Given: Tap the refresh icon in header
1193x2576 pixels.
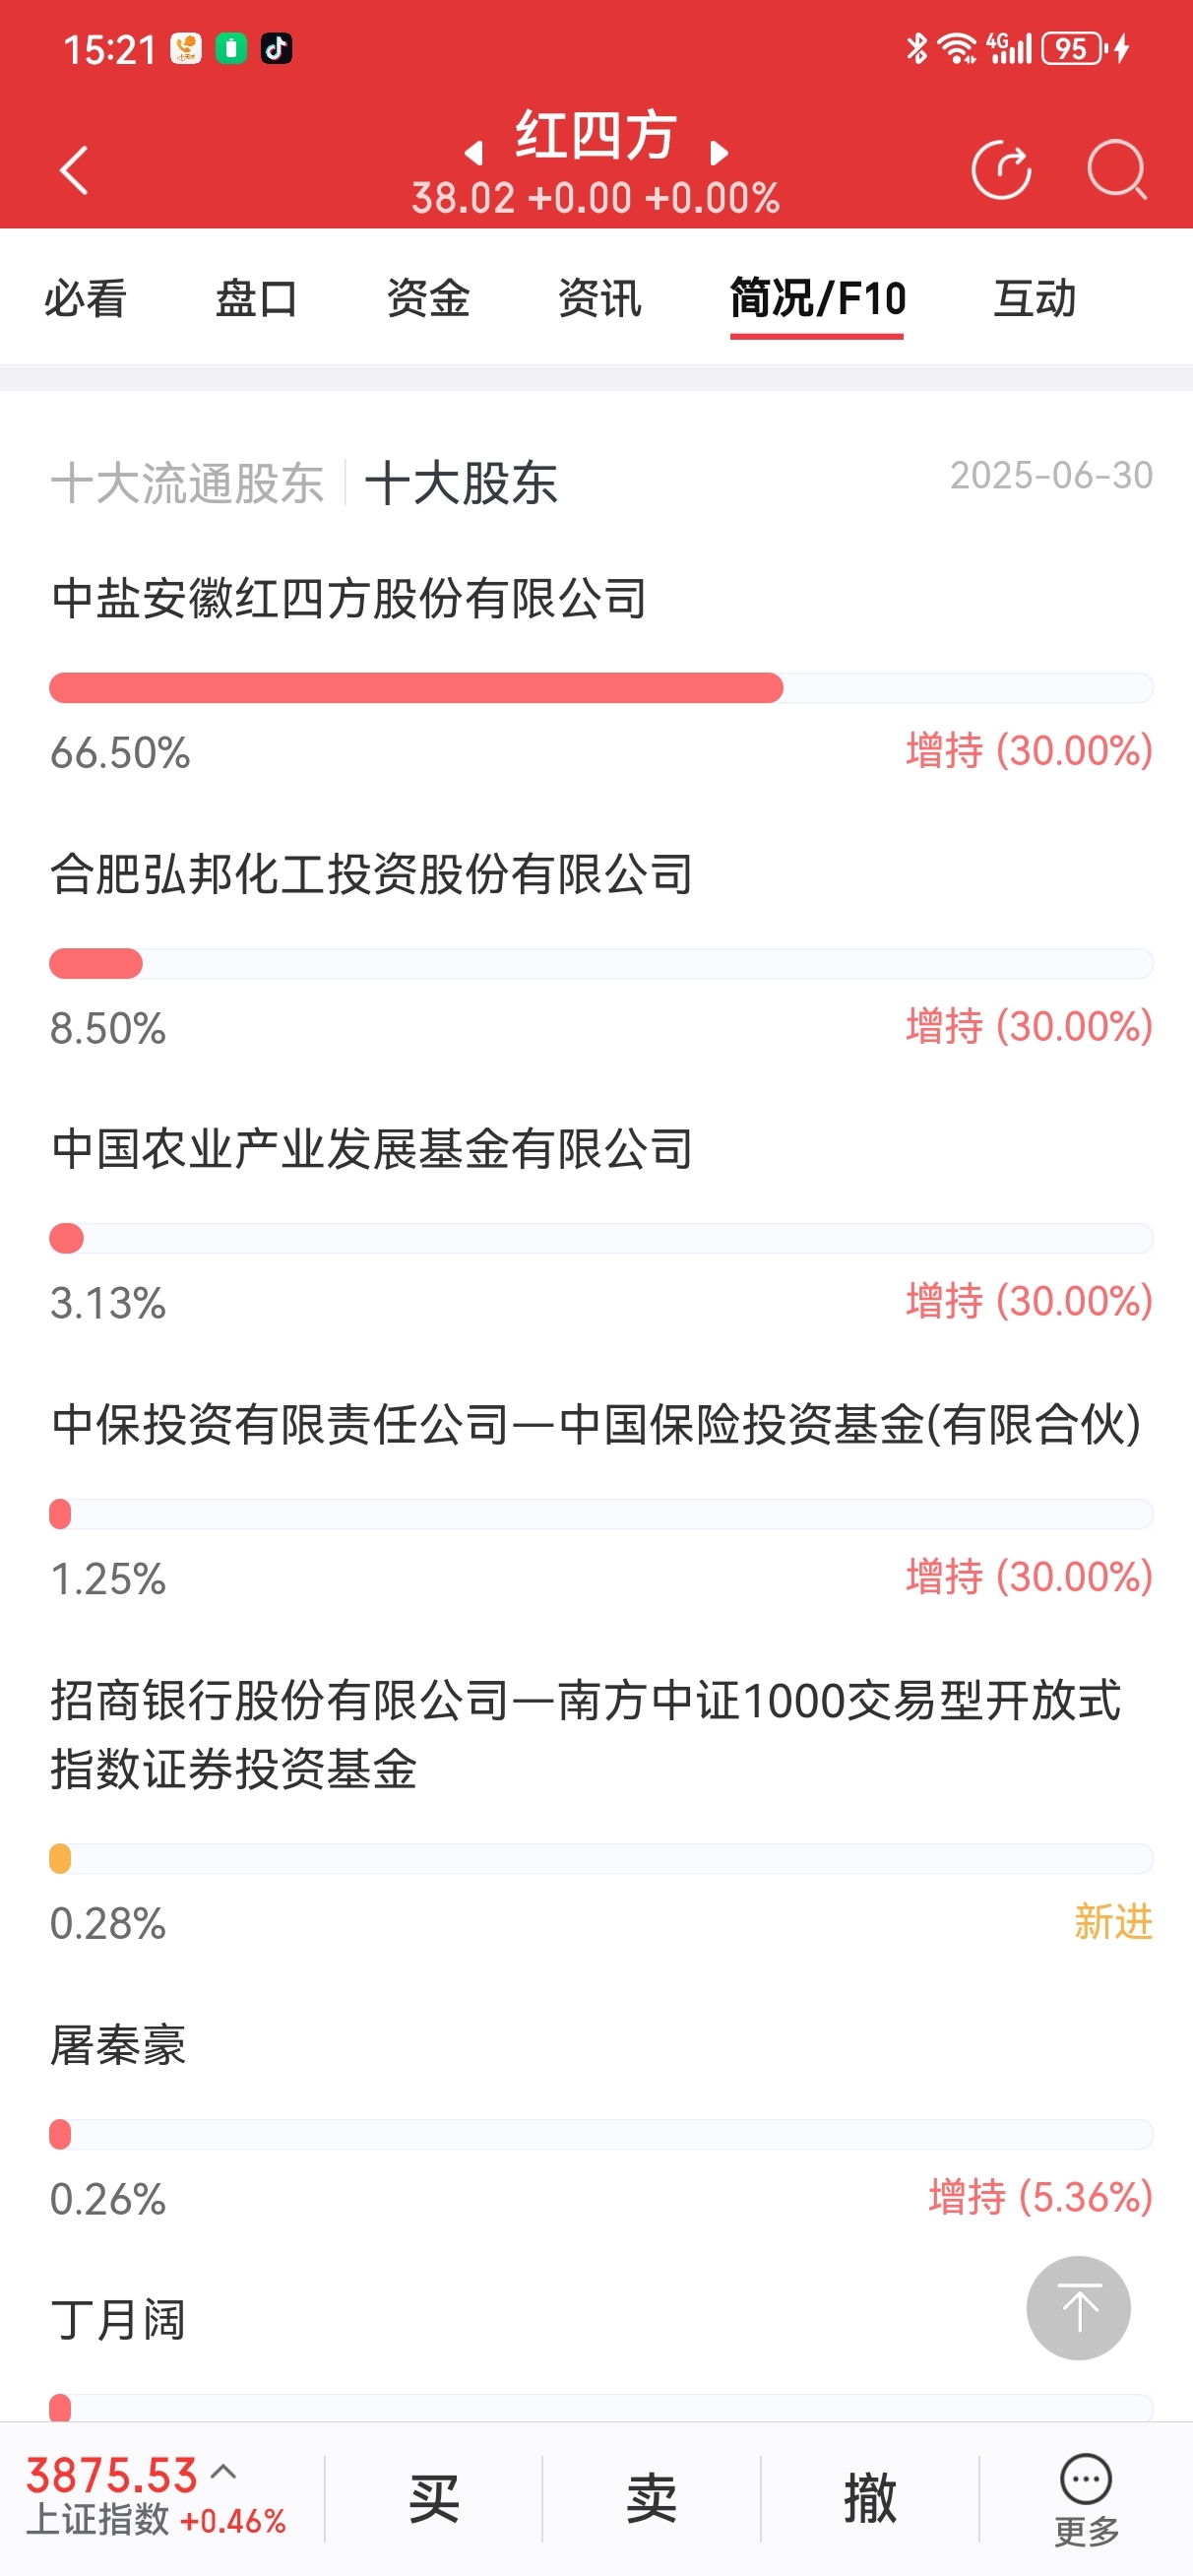Looking at the screenshot, I should click(1001, 170).
